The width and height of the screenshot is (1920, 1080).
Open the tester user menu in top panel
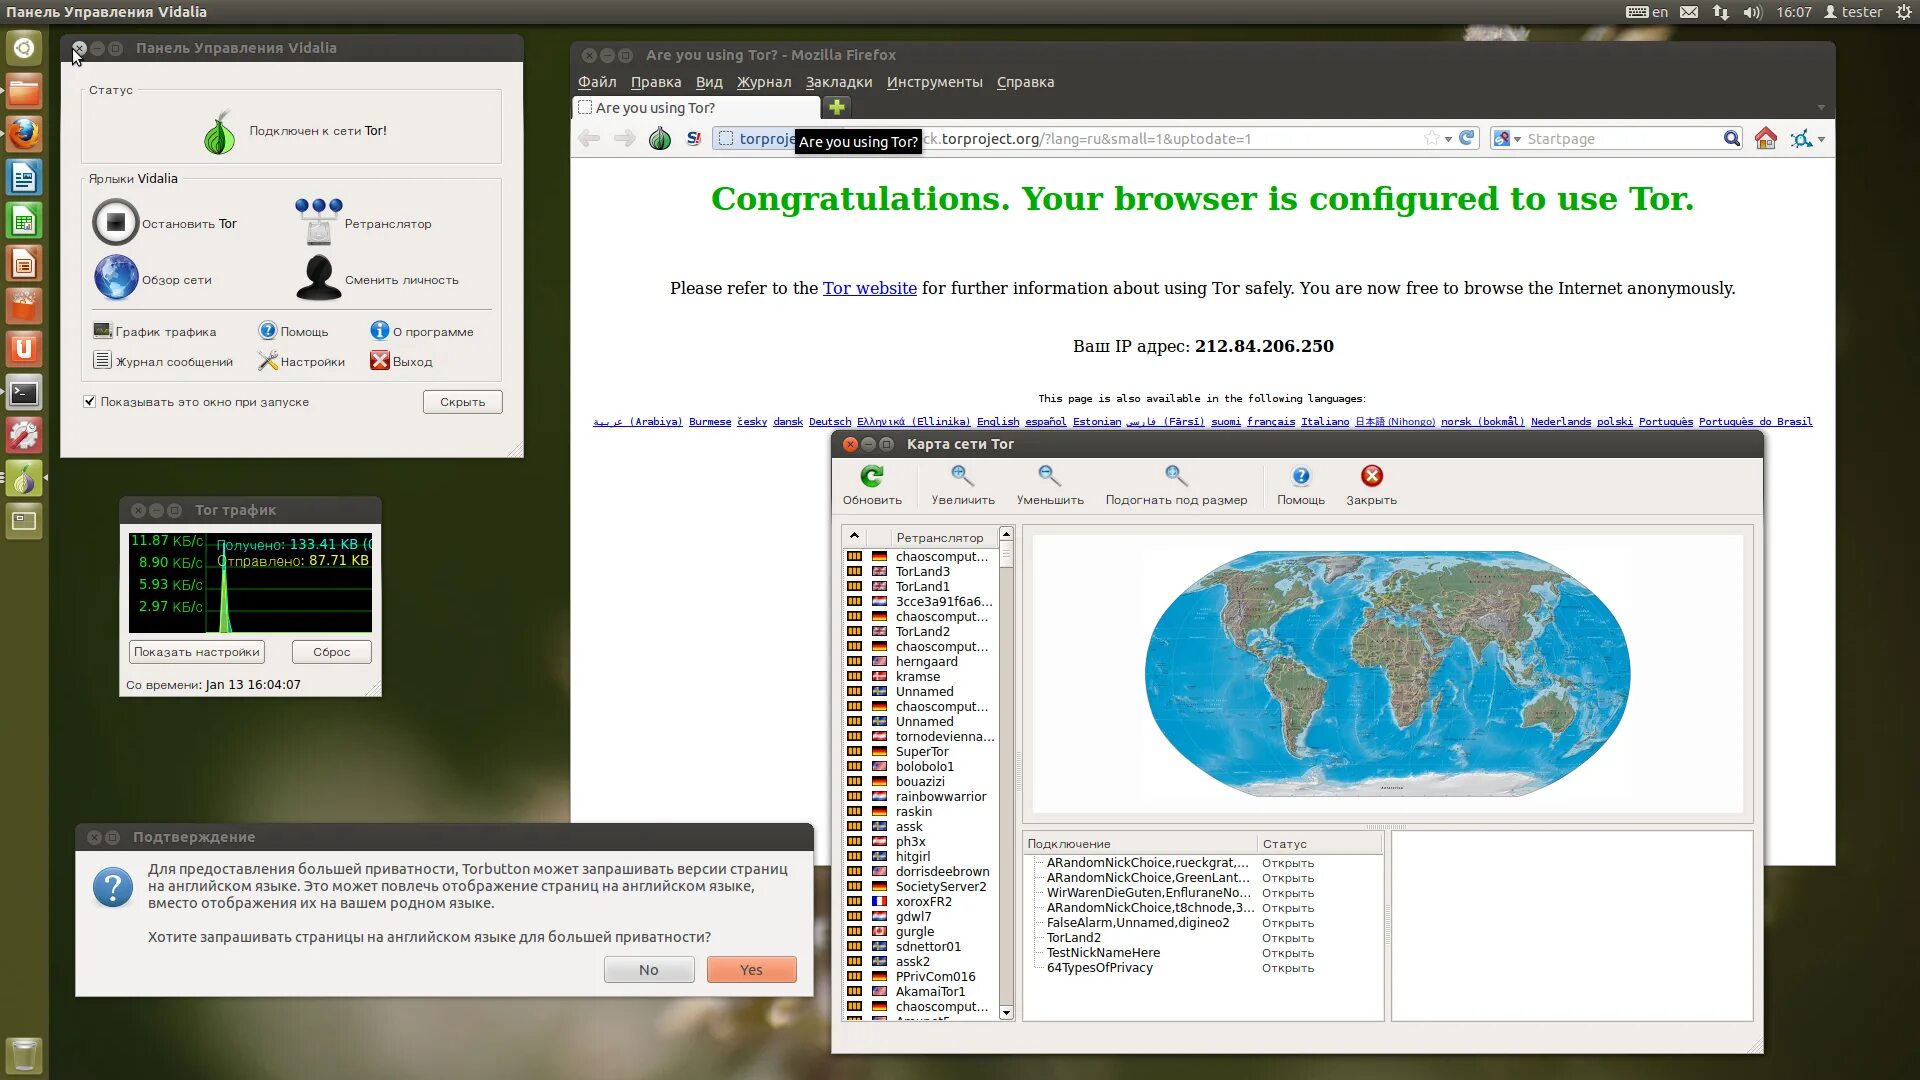pyautogui.click(x=1853, y=12)
